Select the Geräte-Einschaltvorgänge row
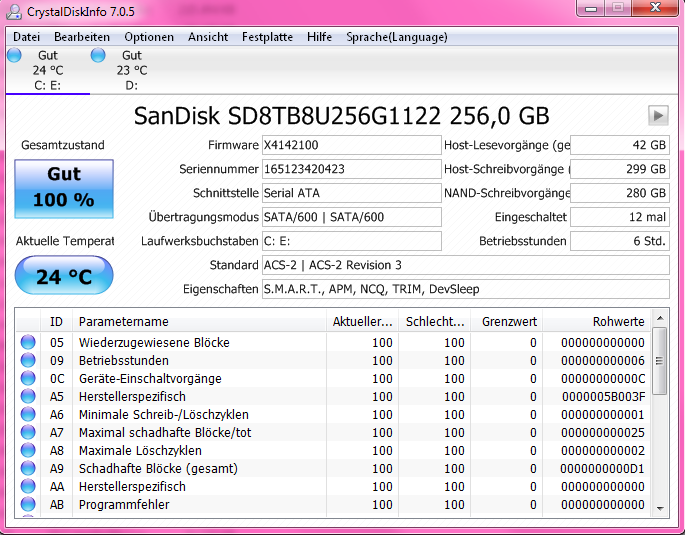 [x=333, y=378]
